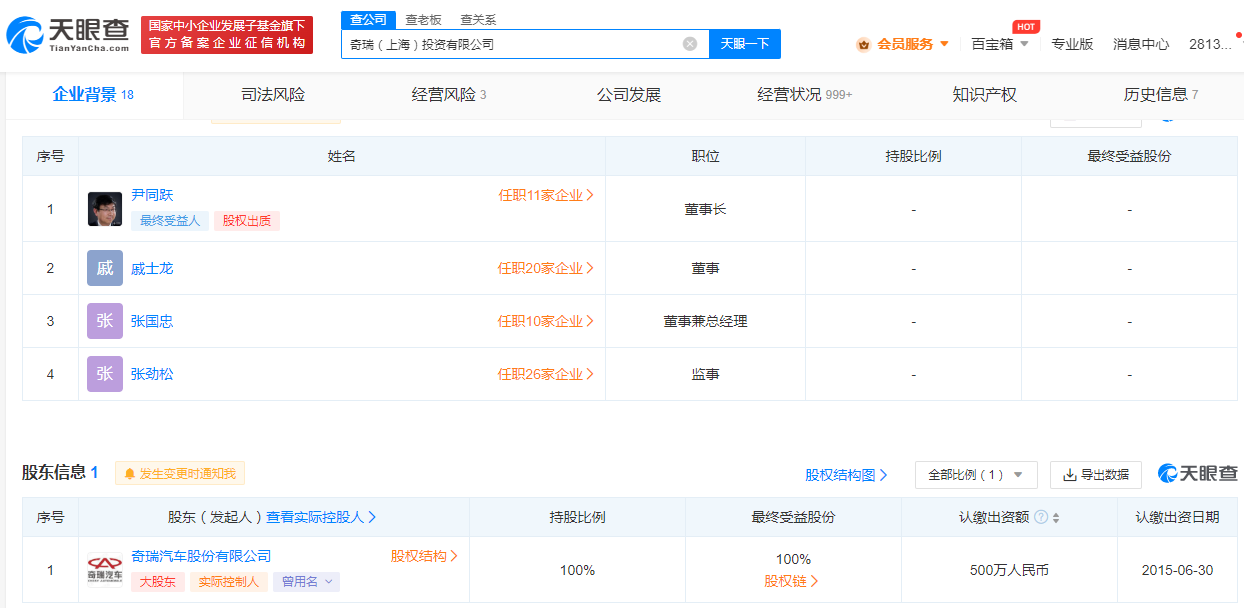Switch to the 查老板 search tab
Screen dimensions: 1244x608
click(x=423, y=19)
